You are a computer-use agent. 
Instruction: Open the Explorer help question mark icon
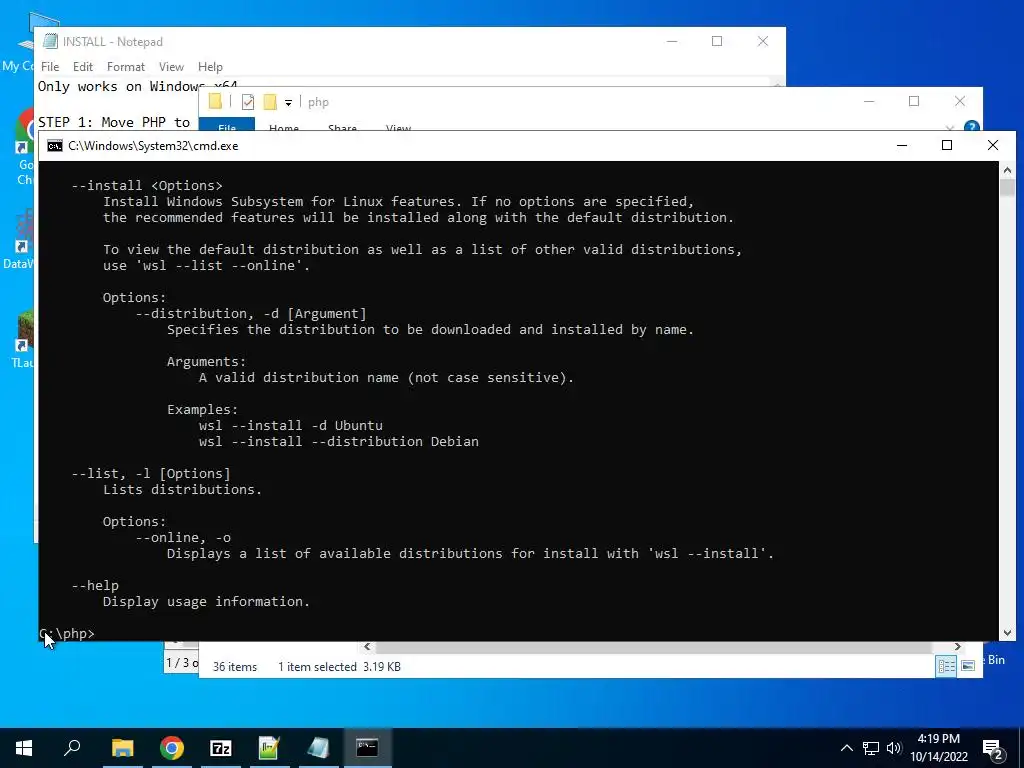[971, 126]
